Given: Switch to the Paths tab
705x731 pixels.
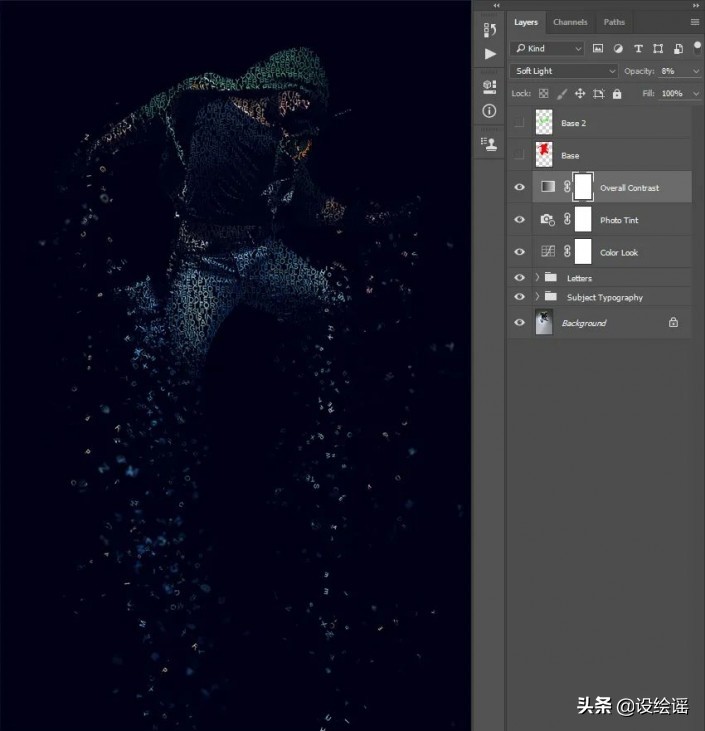Looking at the screenshot, I should [614, 22].
